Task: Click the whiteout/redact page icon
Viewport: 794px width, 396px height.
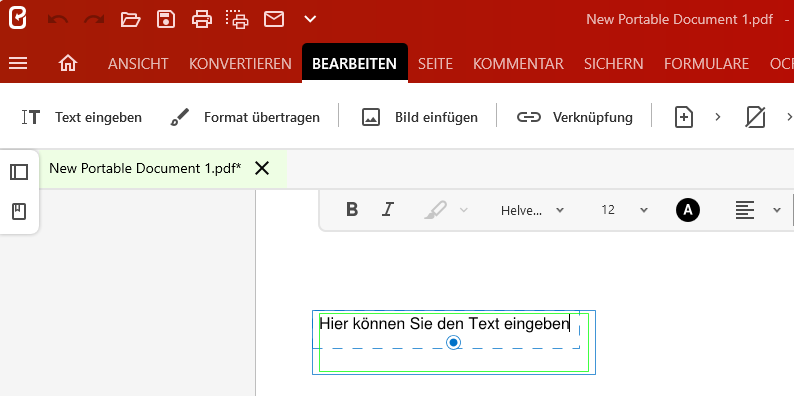Action: (x=756, y=117)
